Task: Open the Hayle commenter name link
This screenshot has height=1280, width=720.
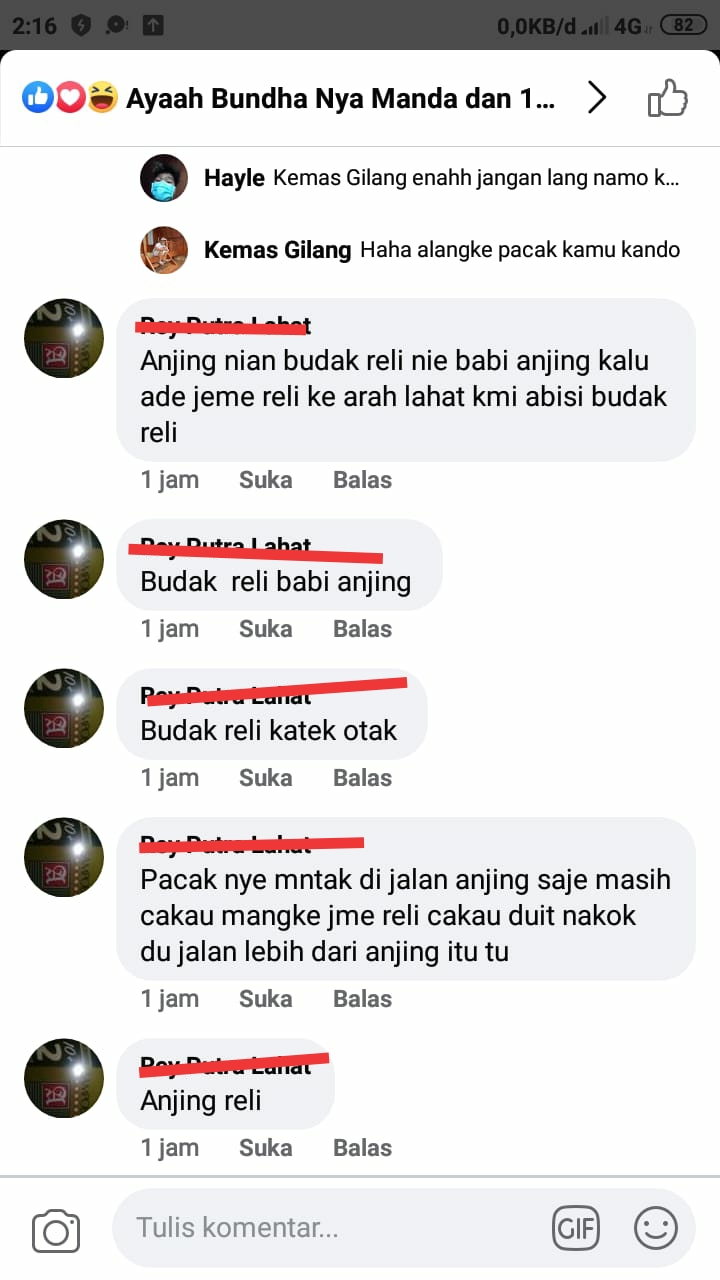Action: (234, 179)
